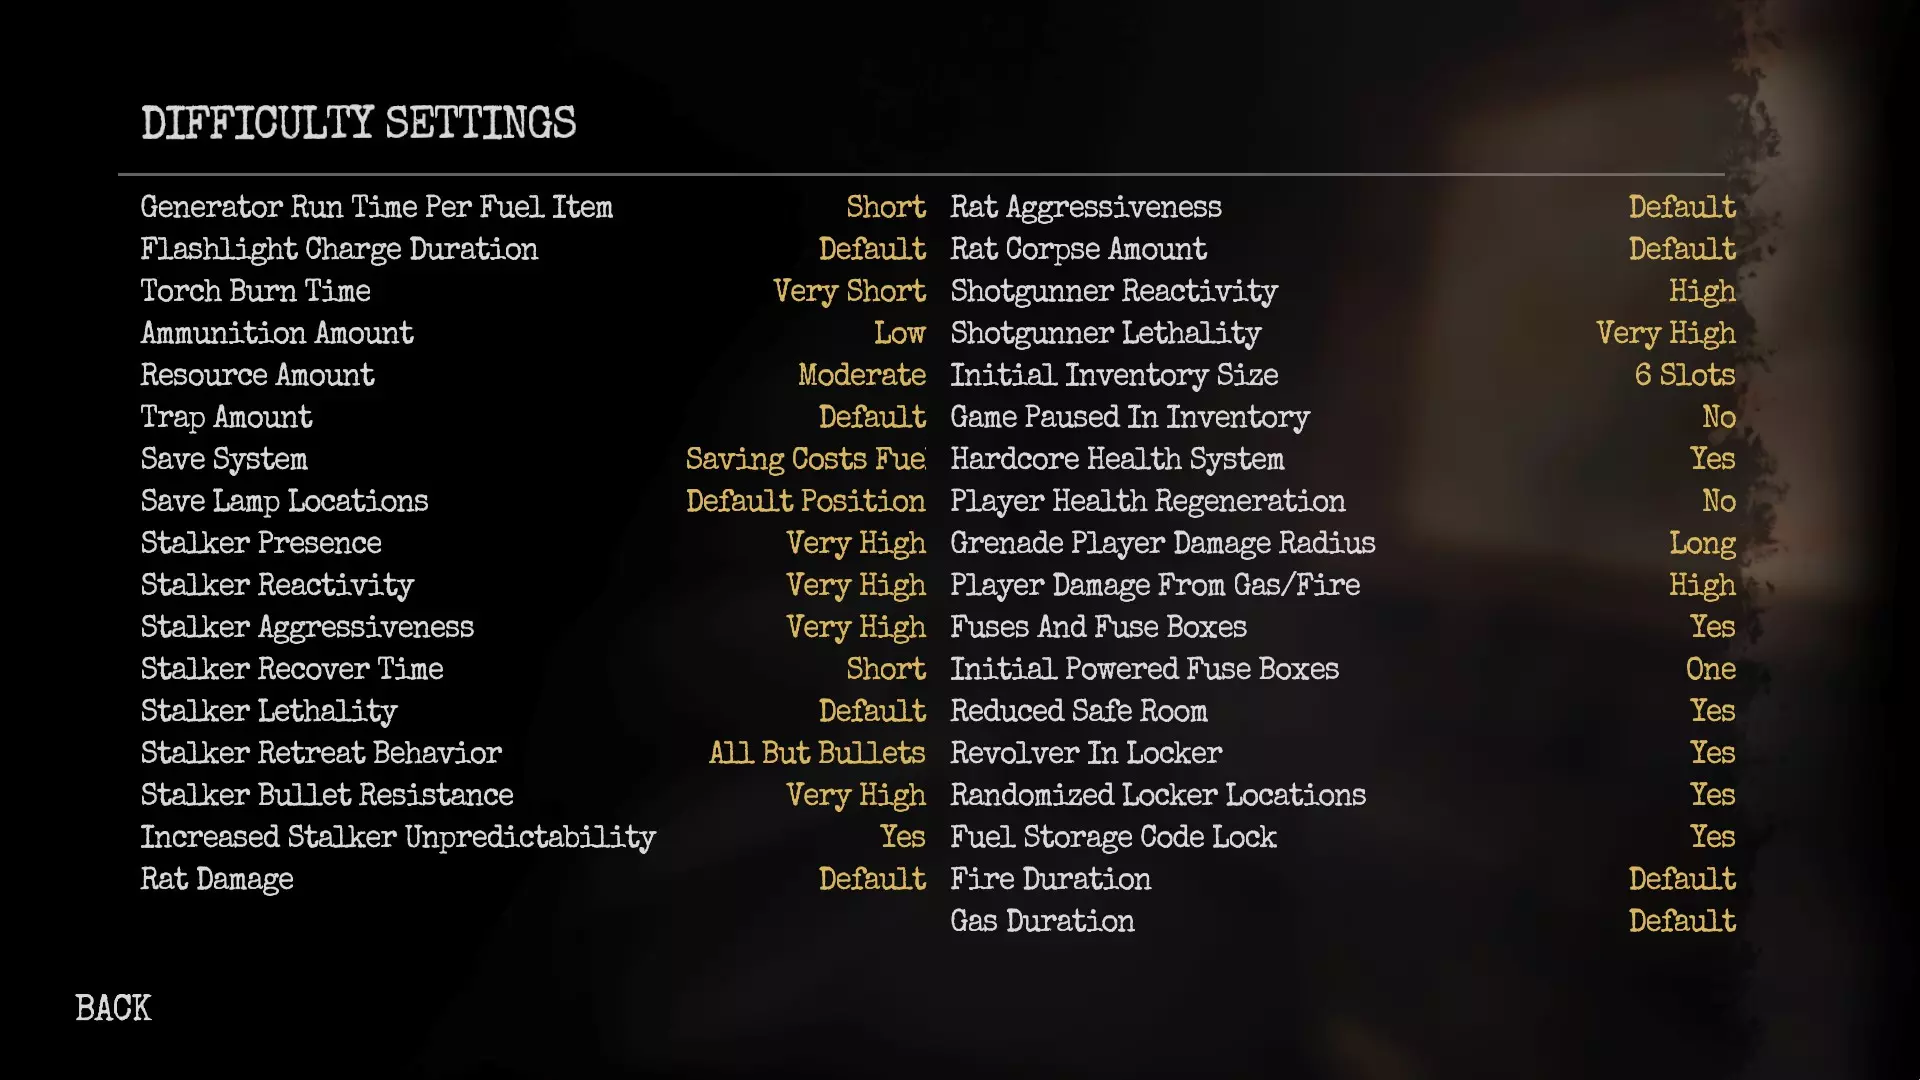Toggle Game Paused In Inventory setting

[1718, 417]
